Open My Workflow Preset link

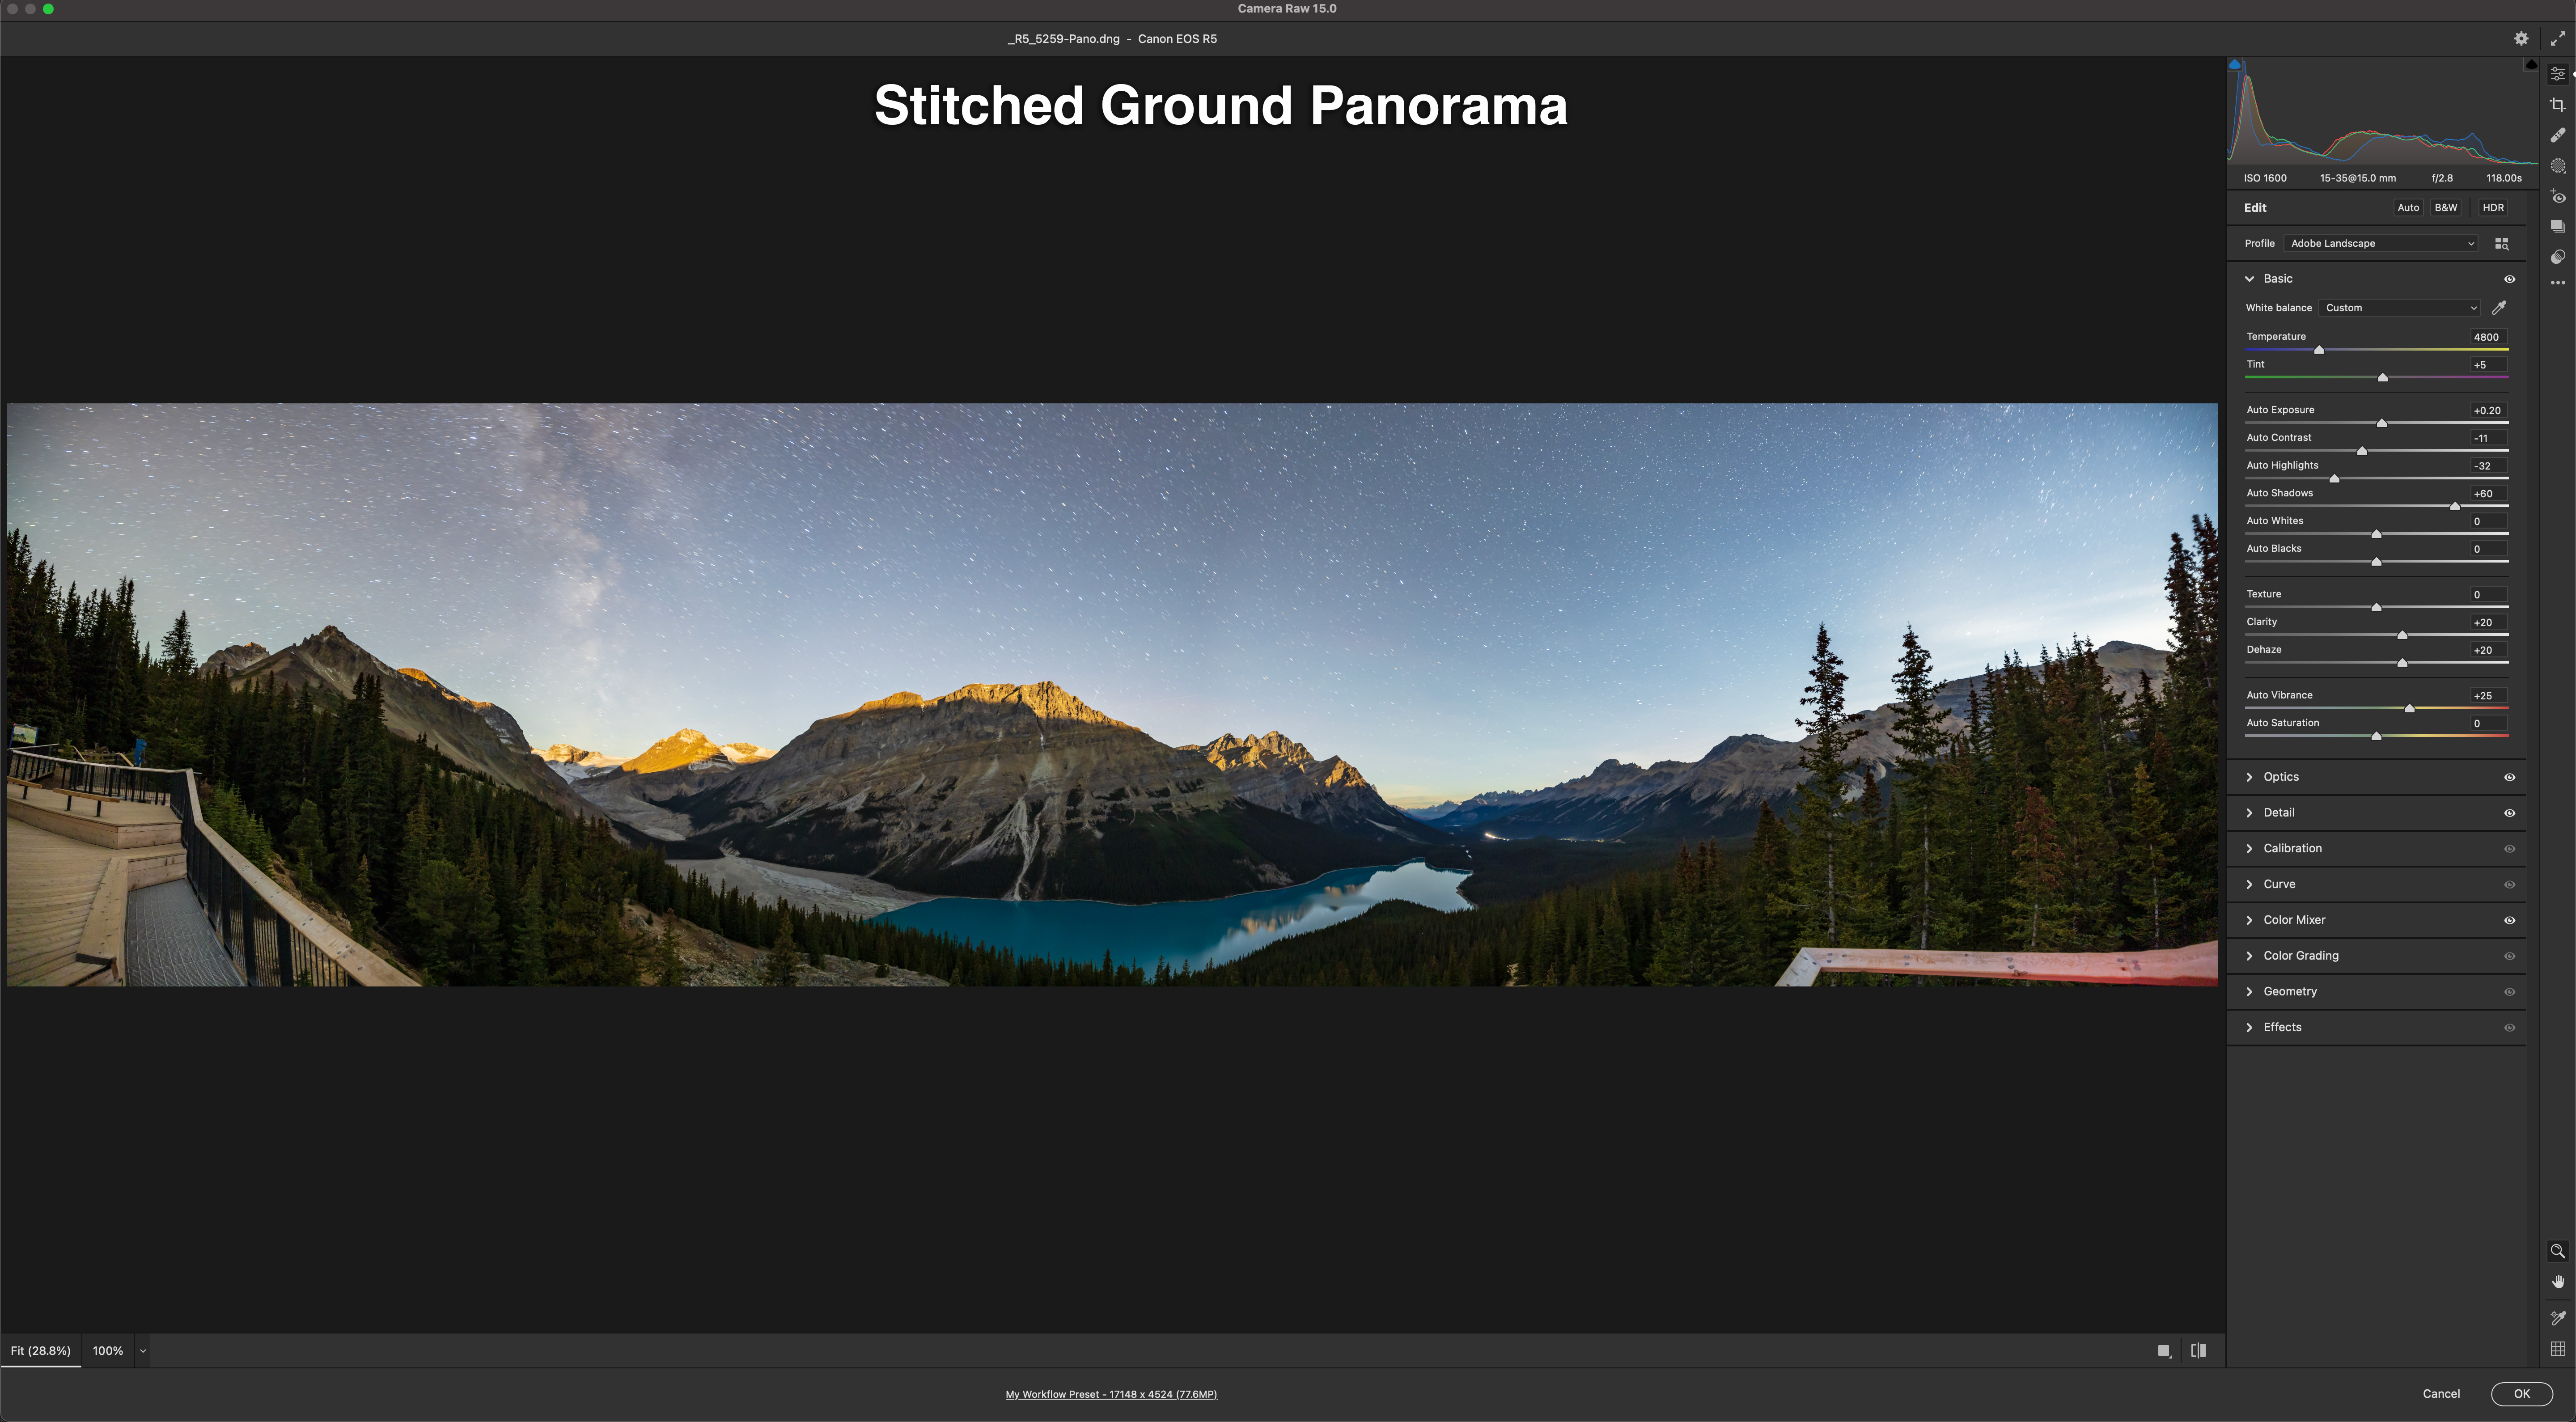(1110, 1394)
